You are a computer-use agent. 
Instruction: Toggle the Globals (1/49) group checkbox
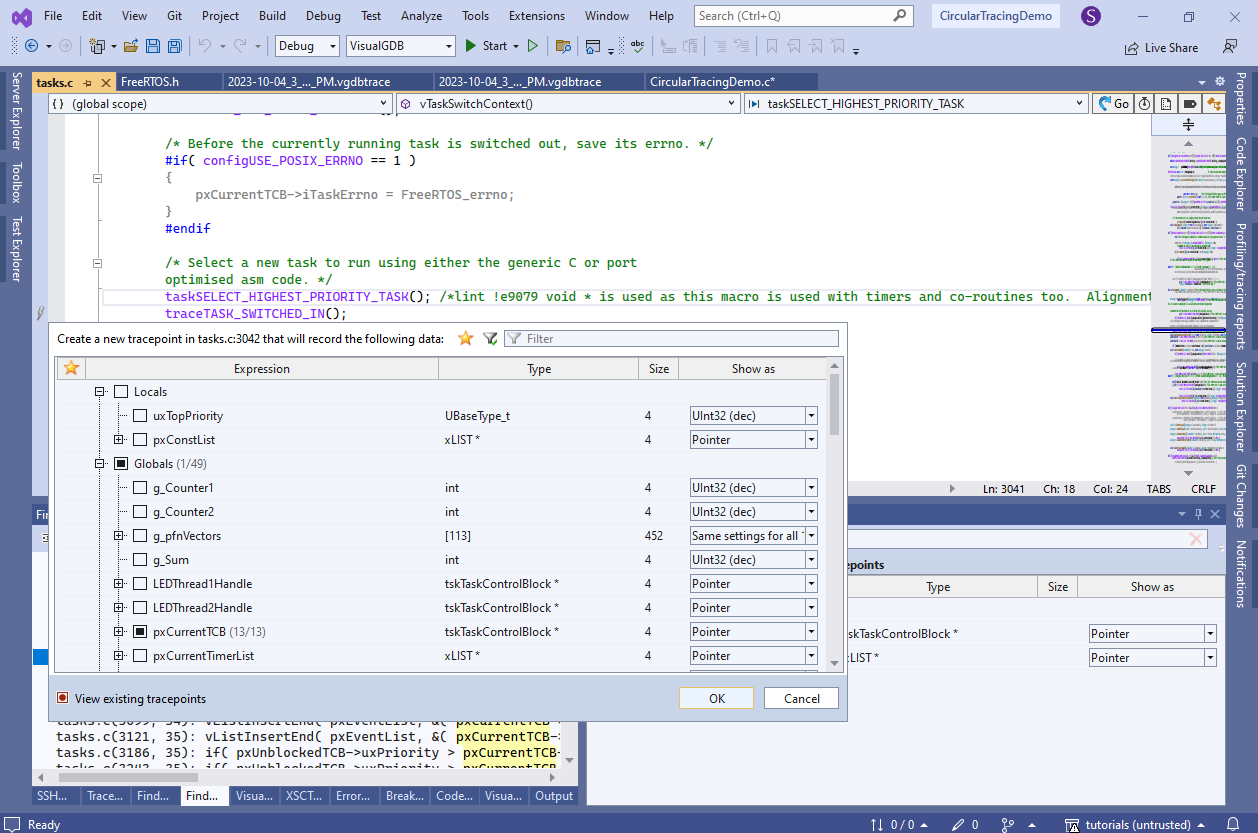121,464
